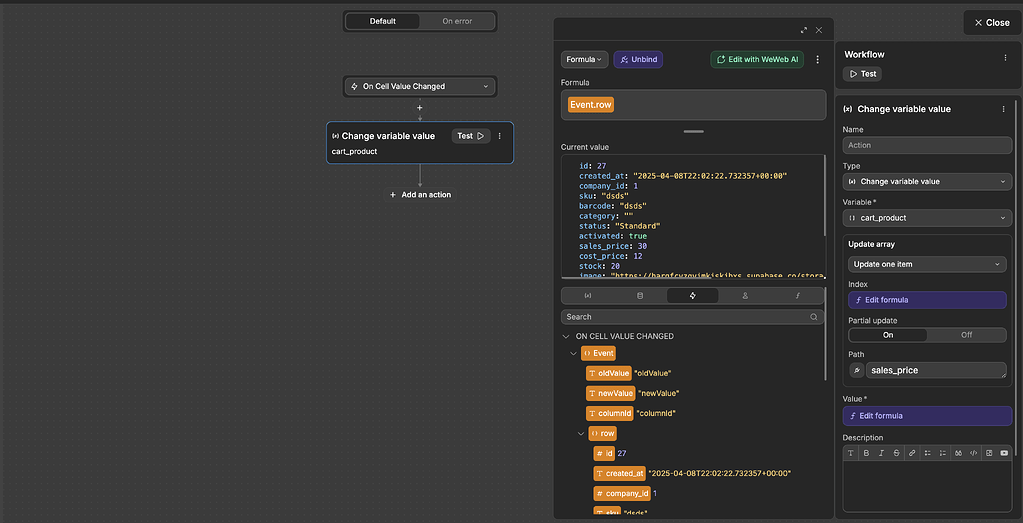The image size is (1023, 523).
Task: Click the bold icon in Description toolbar
Action: click(x=866, y=453)
